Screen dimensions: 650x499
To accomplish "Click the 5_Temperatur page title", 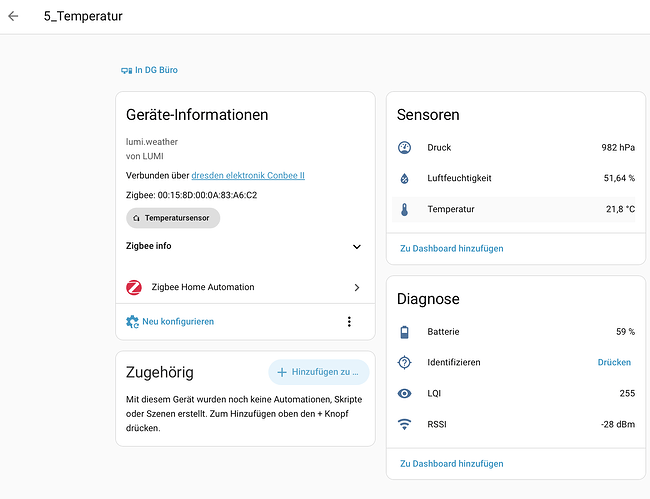I will tap(83, 16).
